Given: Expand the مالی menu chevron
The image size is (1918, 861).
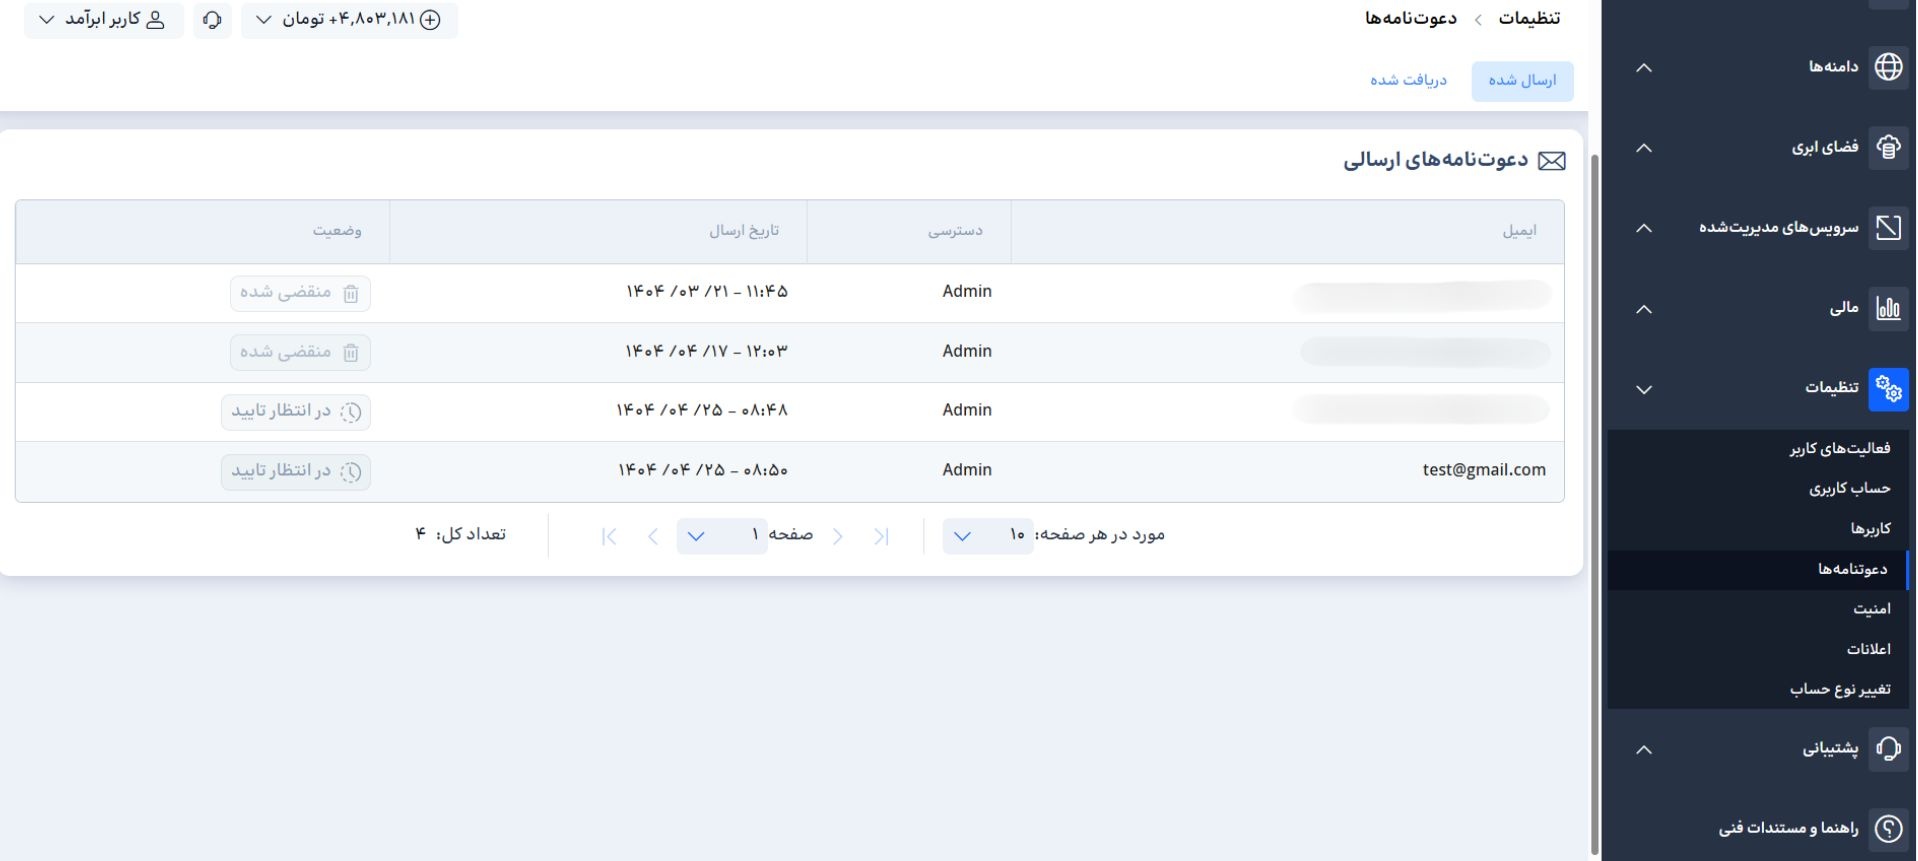Looking at the screenshot, I should (1644, 309).
